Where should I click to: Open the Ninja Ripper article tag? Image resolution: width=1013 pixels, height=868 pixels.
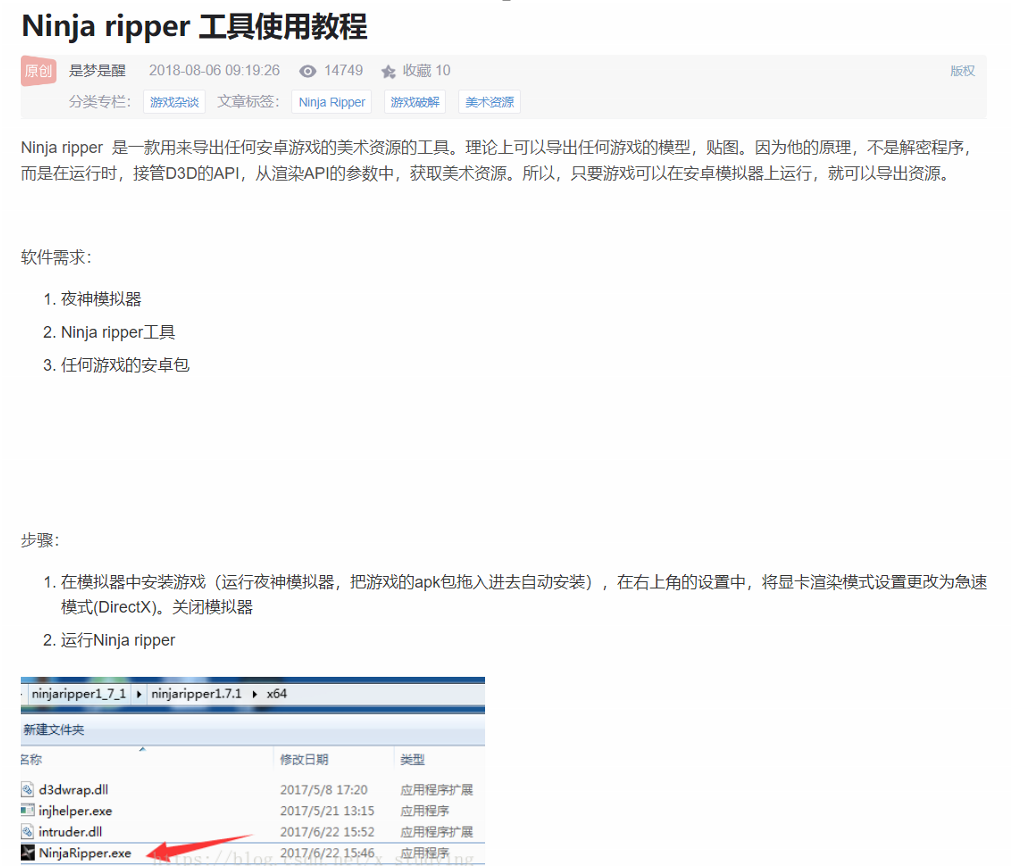click(331, 102)
